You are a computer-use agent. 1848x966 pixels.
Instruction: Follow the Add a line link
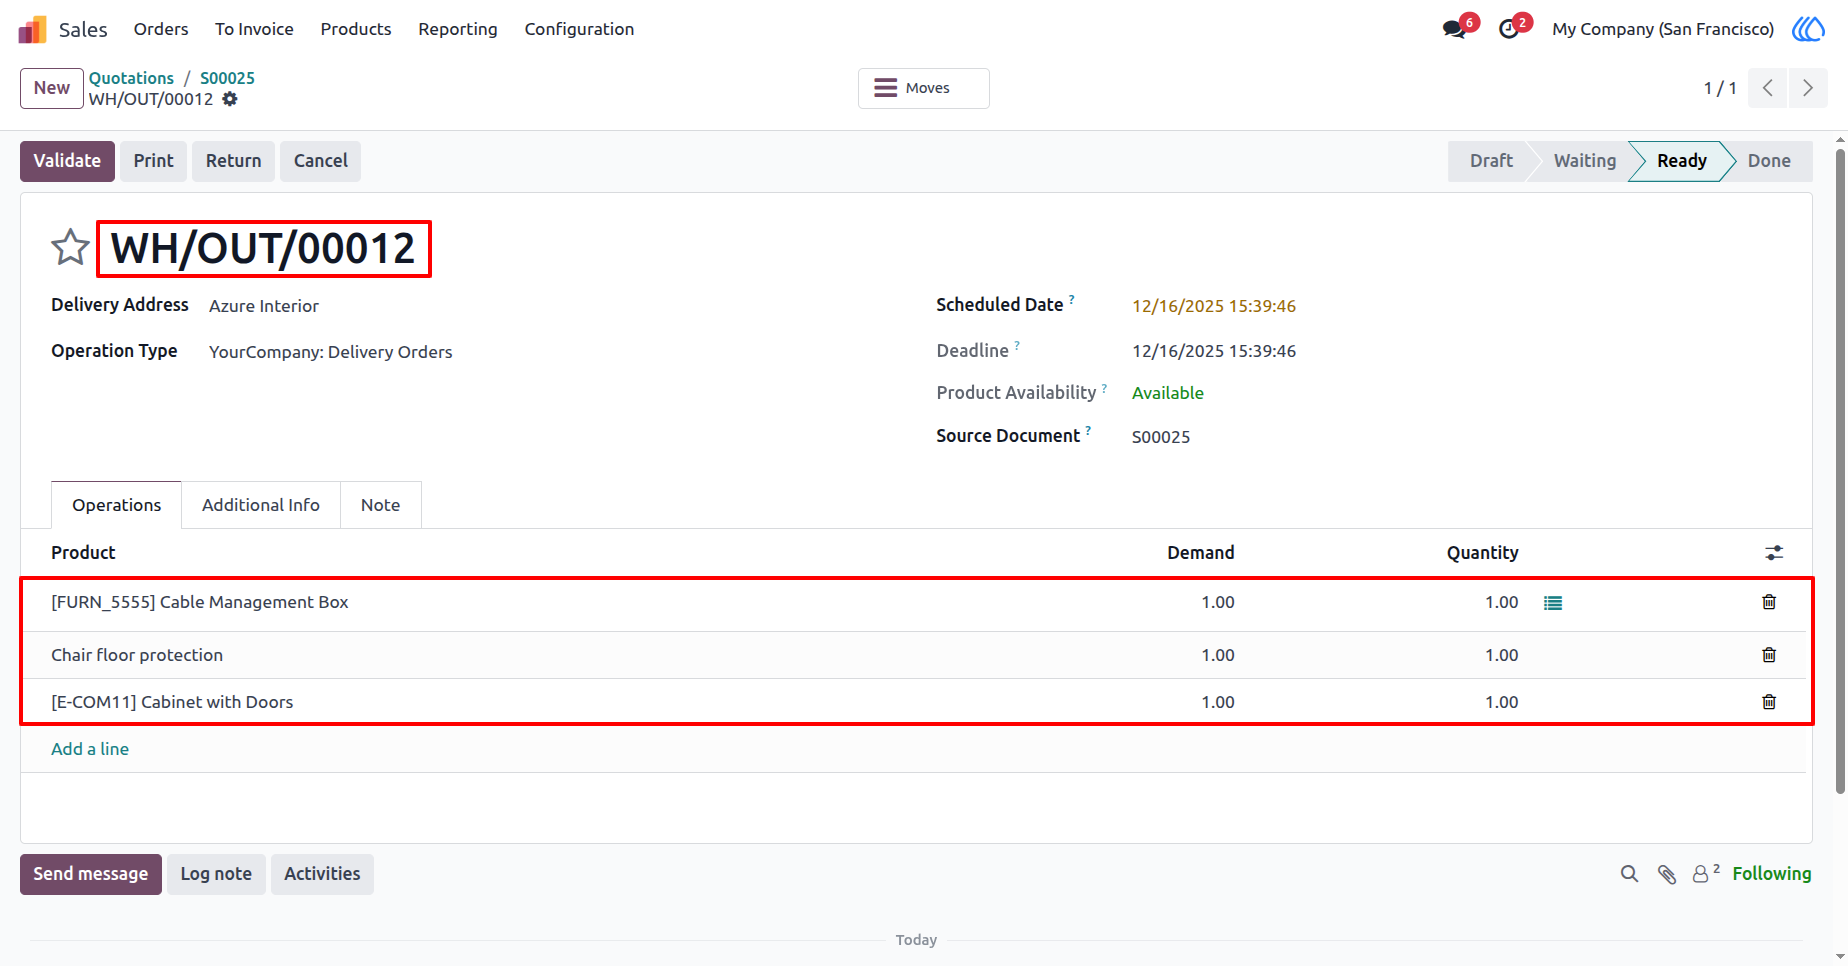tap(90, 749)
